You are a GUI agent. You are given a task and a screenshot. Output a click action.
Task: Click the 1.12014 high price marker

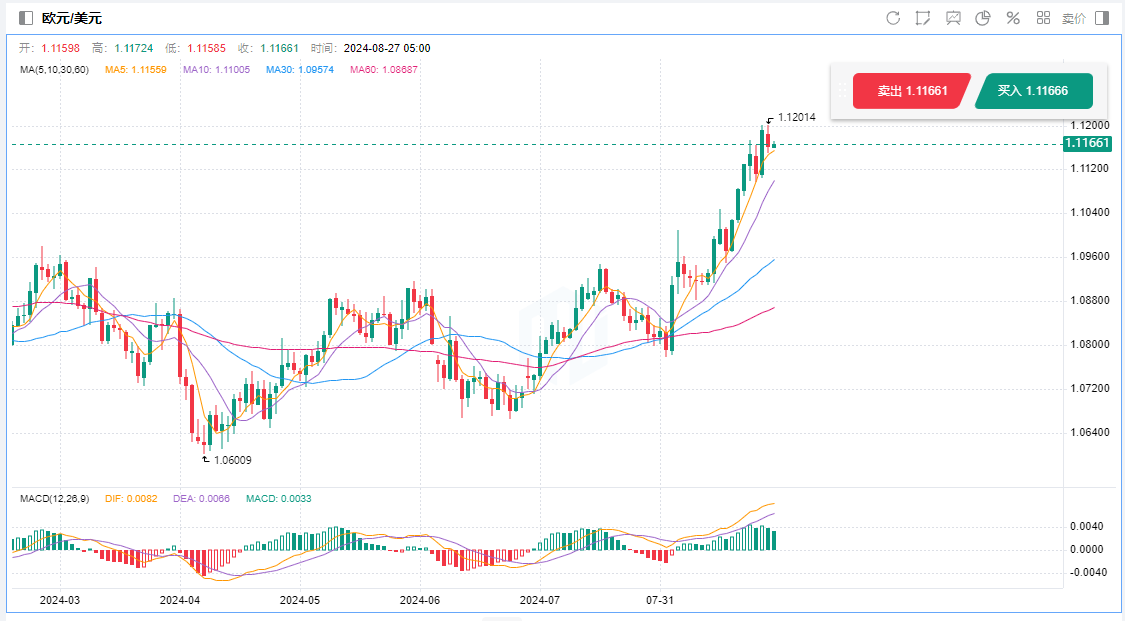tap(796, 117)
